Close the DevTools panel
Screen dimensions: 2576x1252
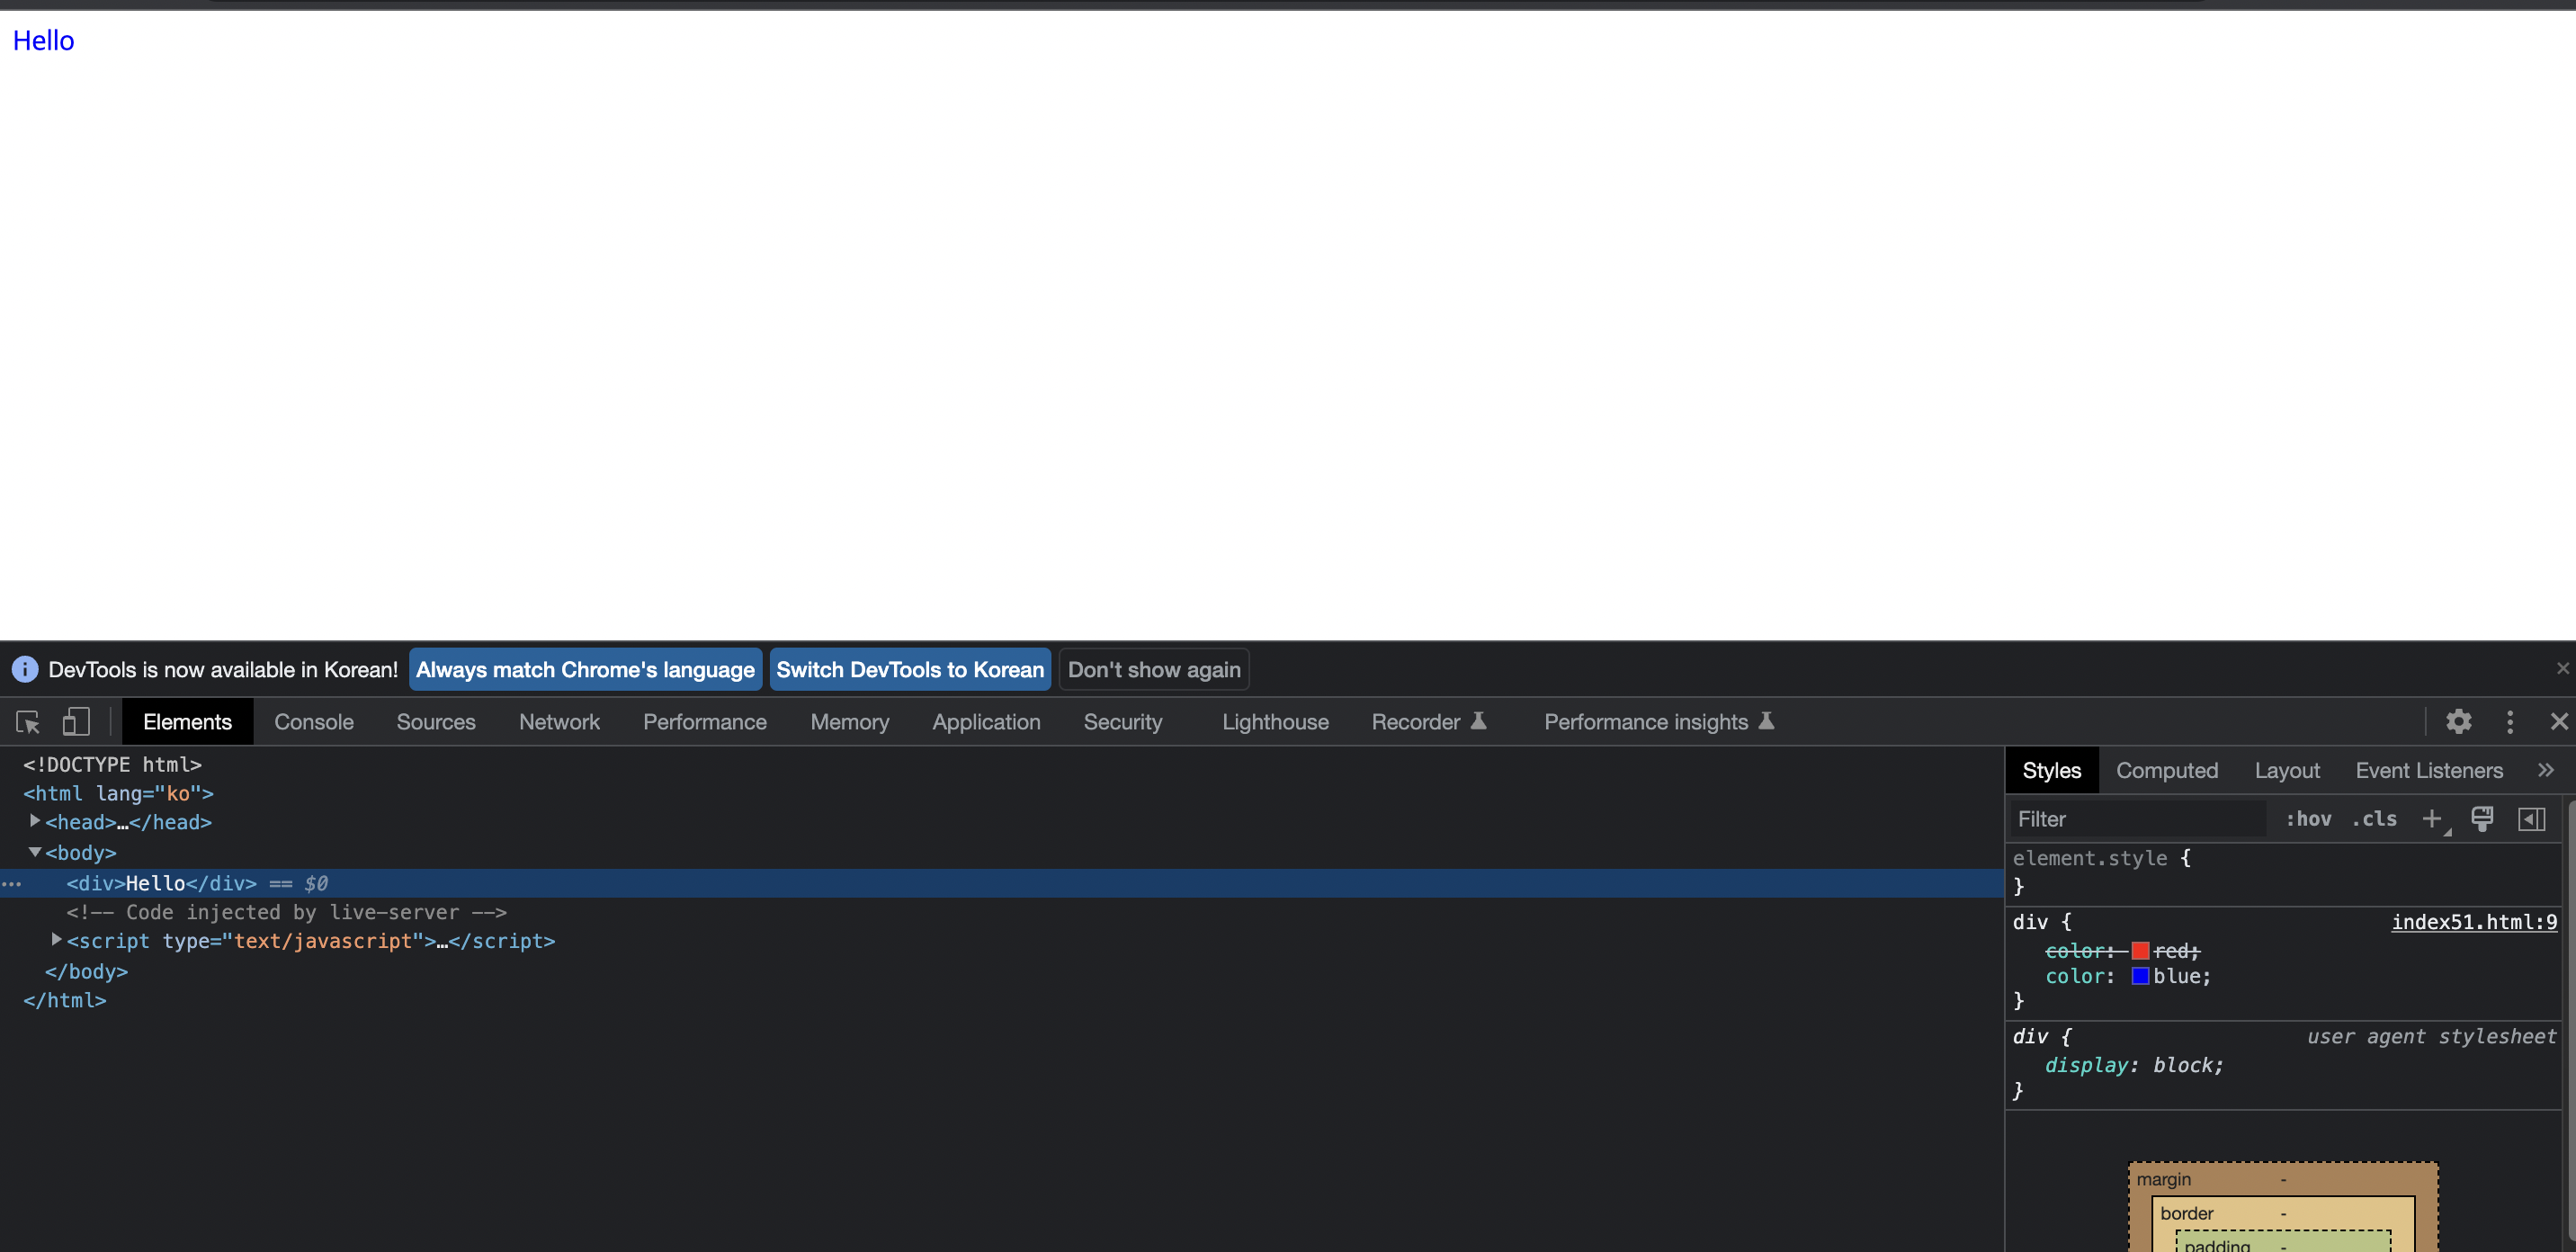coord(2559,721)
